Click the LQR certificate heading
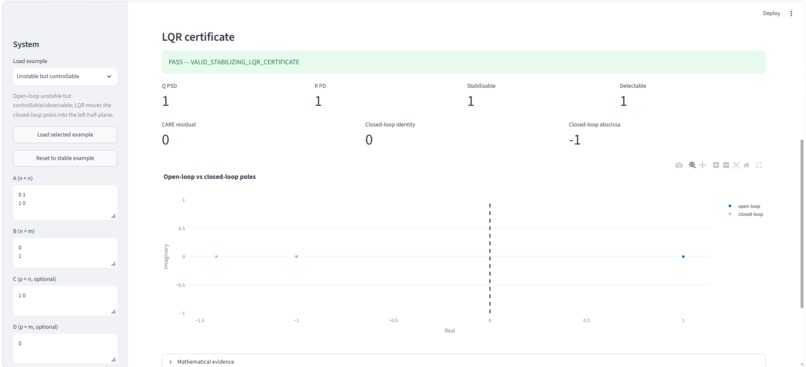 (x=198, y=37)
